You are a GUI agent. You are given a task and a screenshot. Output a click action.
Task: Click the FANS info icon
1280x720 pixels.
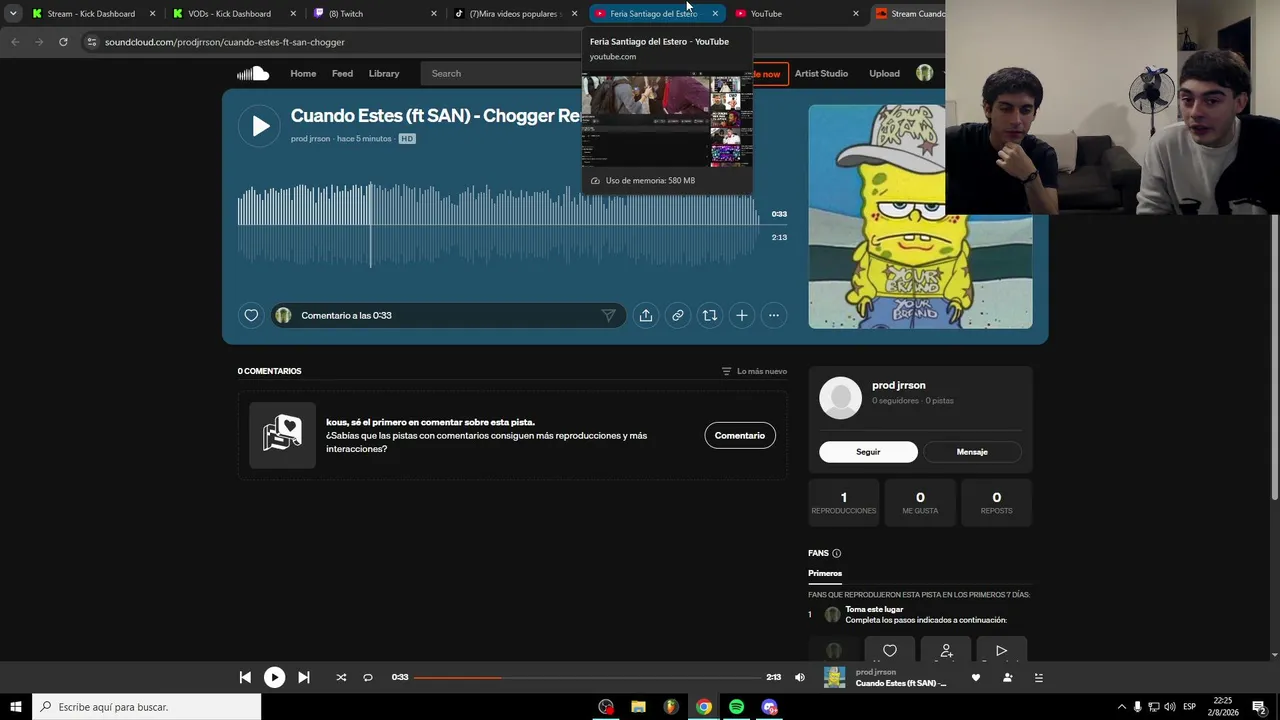(837, 553)
